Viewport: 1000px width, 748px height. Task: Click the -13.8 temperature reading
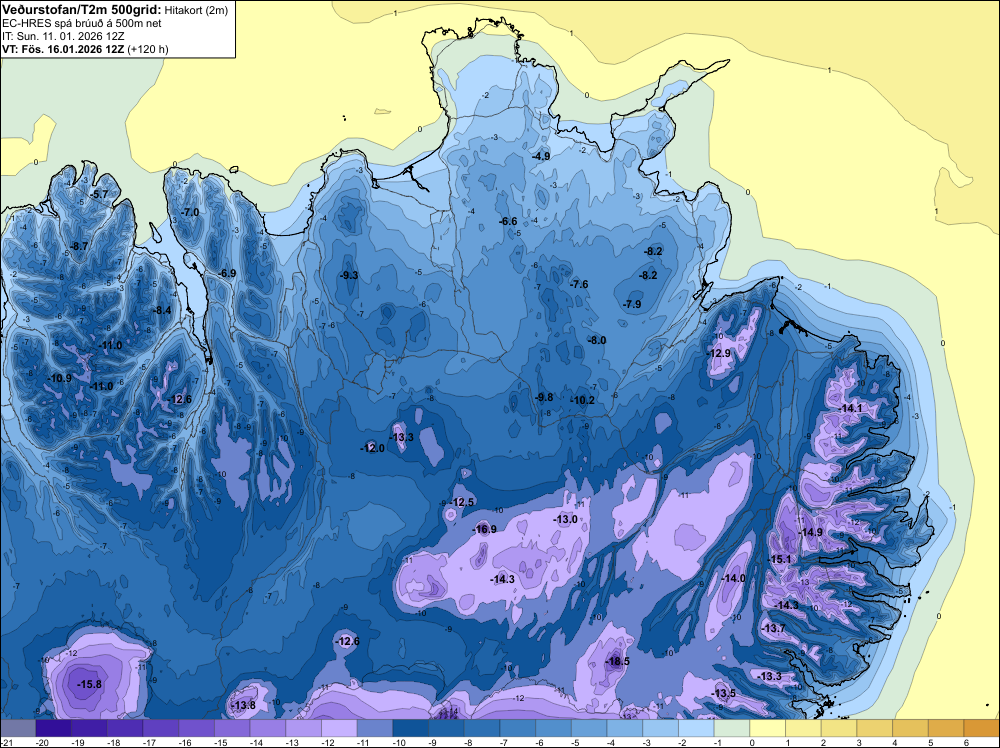pyautogui.click(x=244, y=705)
